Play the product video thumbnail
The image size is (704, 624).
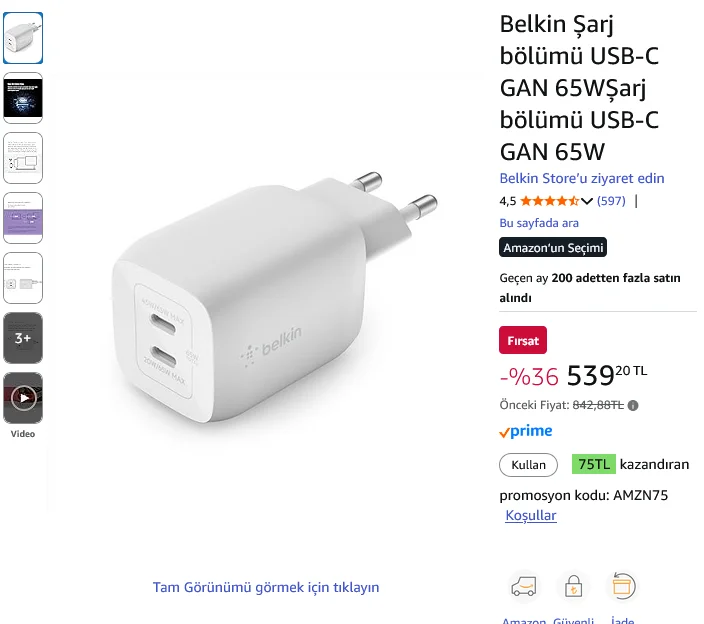[x=23, y=398]
